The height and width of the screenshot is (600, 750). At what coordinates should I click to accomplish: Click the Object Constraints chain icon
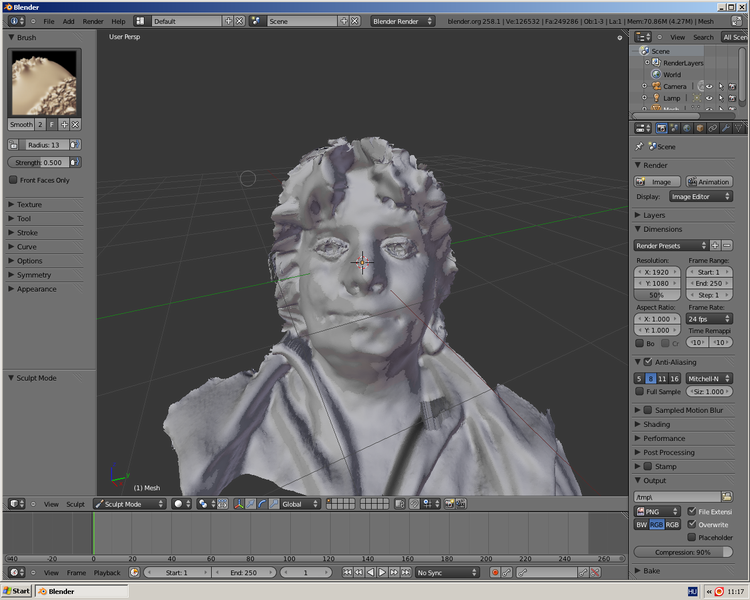(x=713, y=128)
